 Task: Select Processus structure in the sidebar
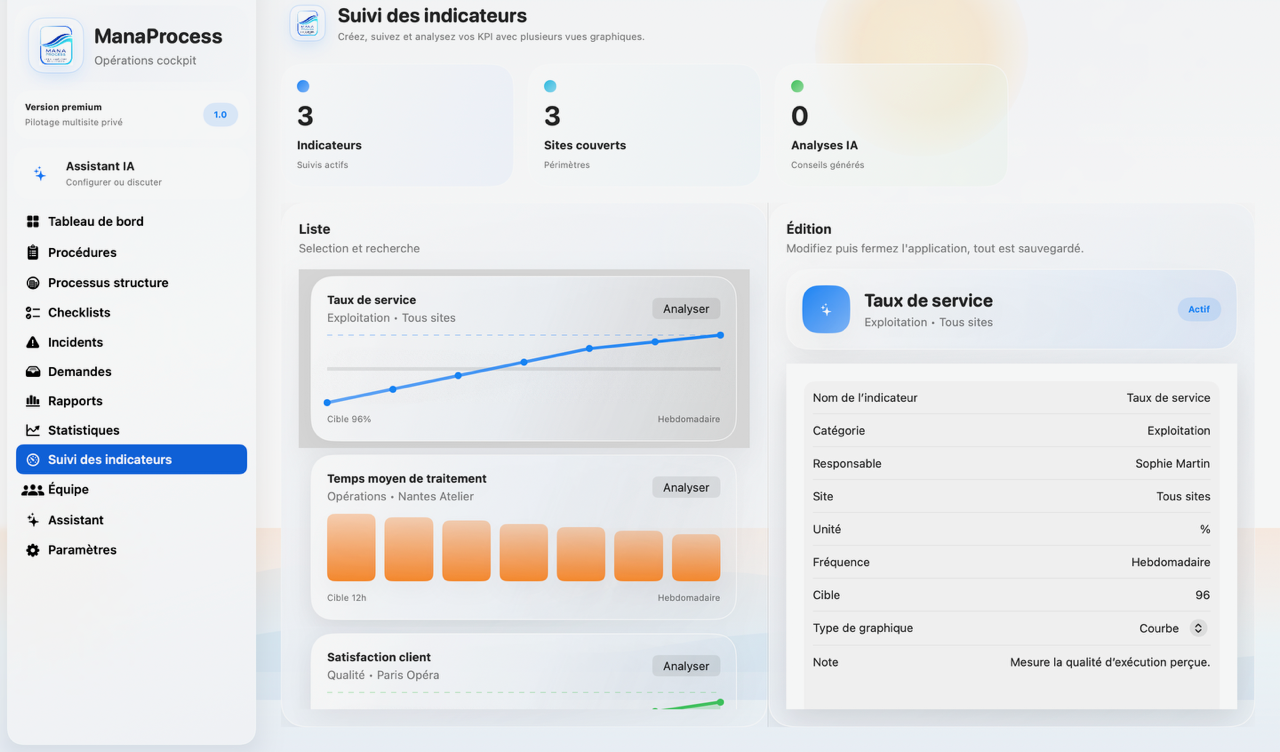108,283
